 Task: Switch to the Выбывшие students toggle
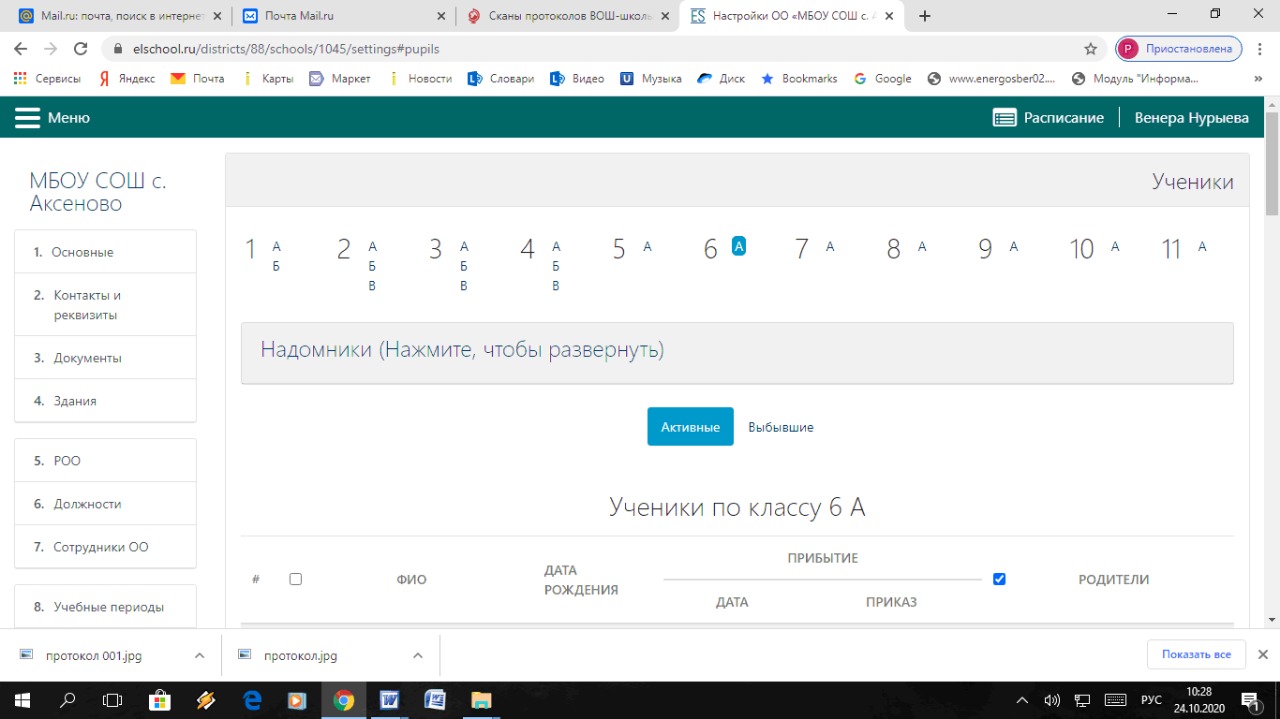click(x=780, y=427)
